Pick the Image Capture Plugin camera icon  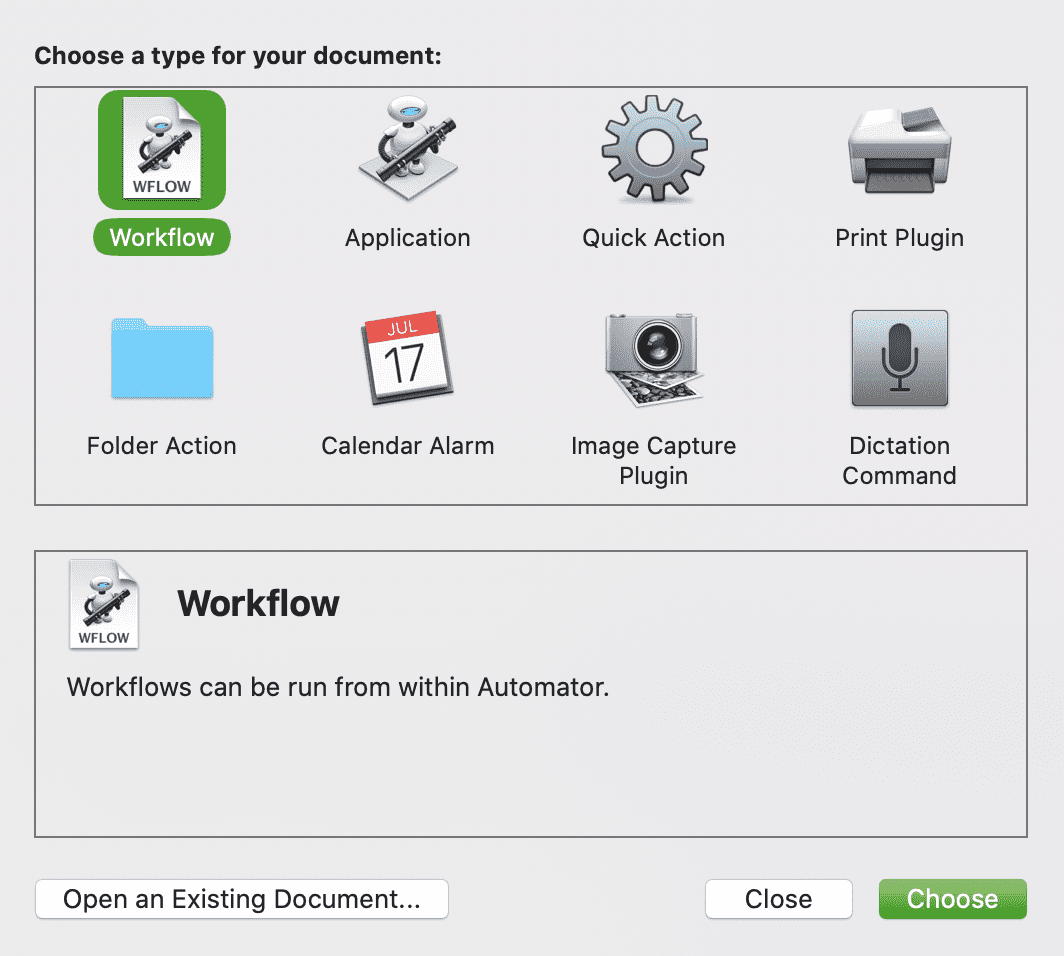(654, 359)
